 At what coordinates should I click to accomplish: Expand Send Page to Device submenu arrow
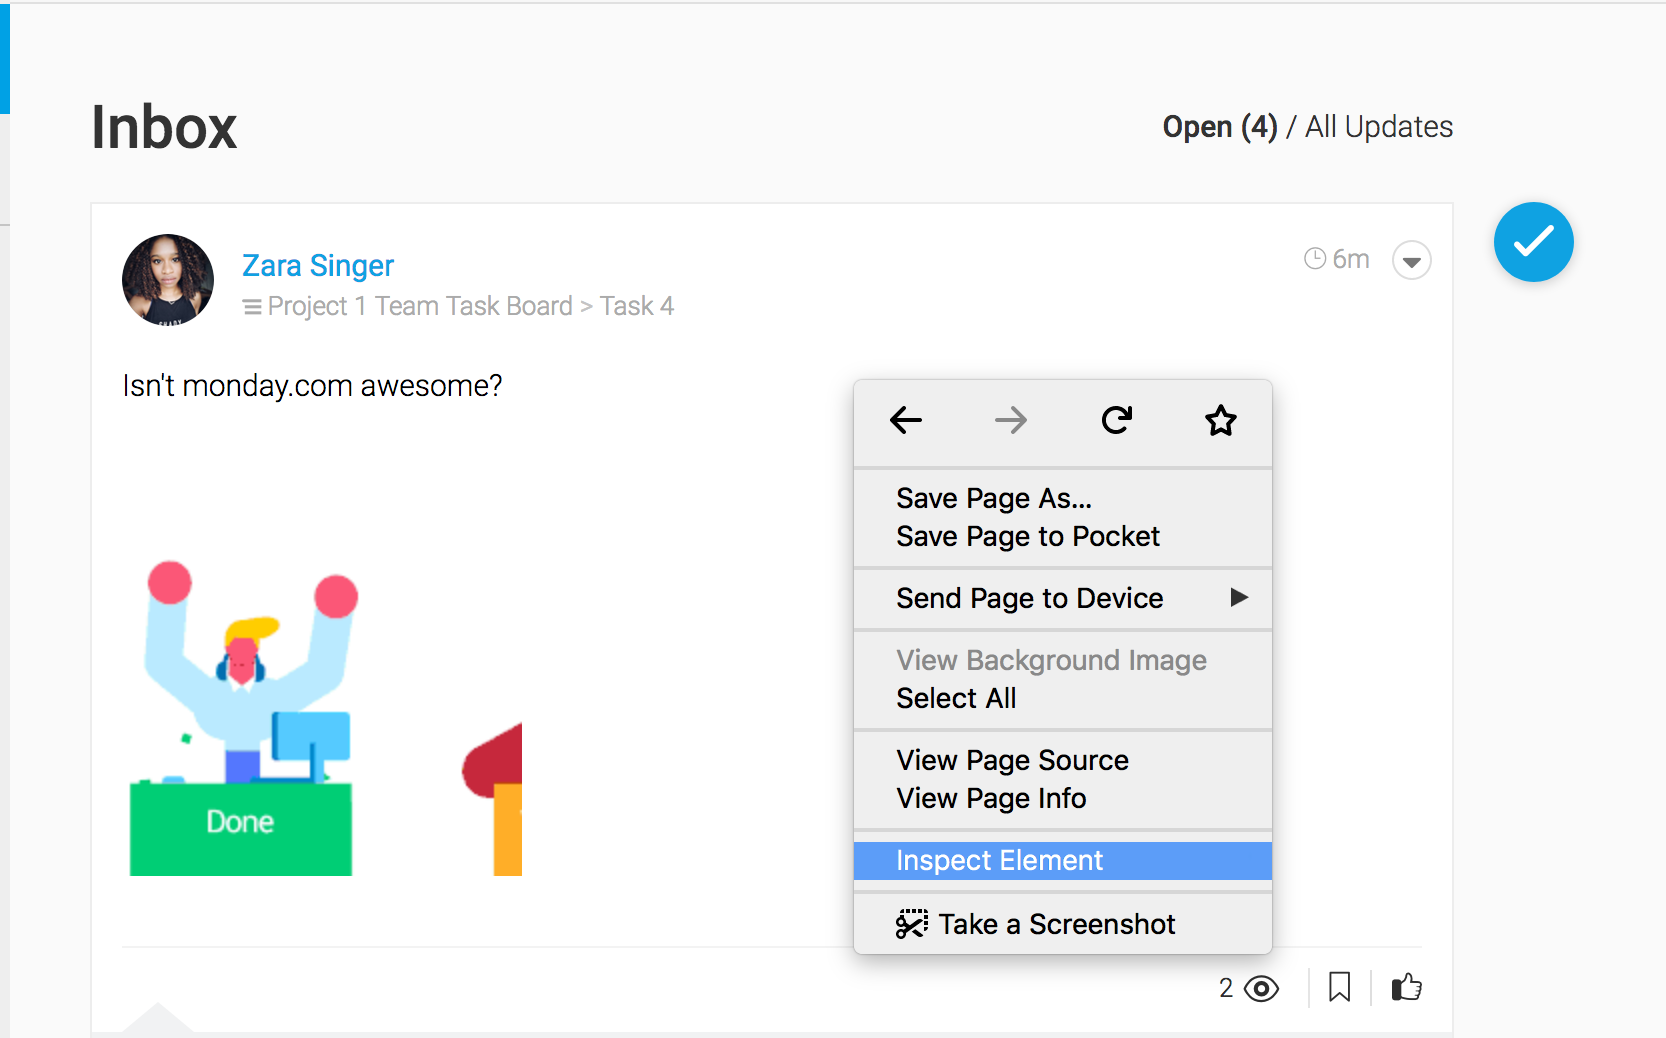pos(1239,597)
